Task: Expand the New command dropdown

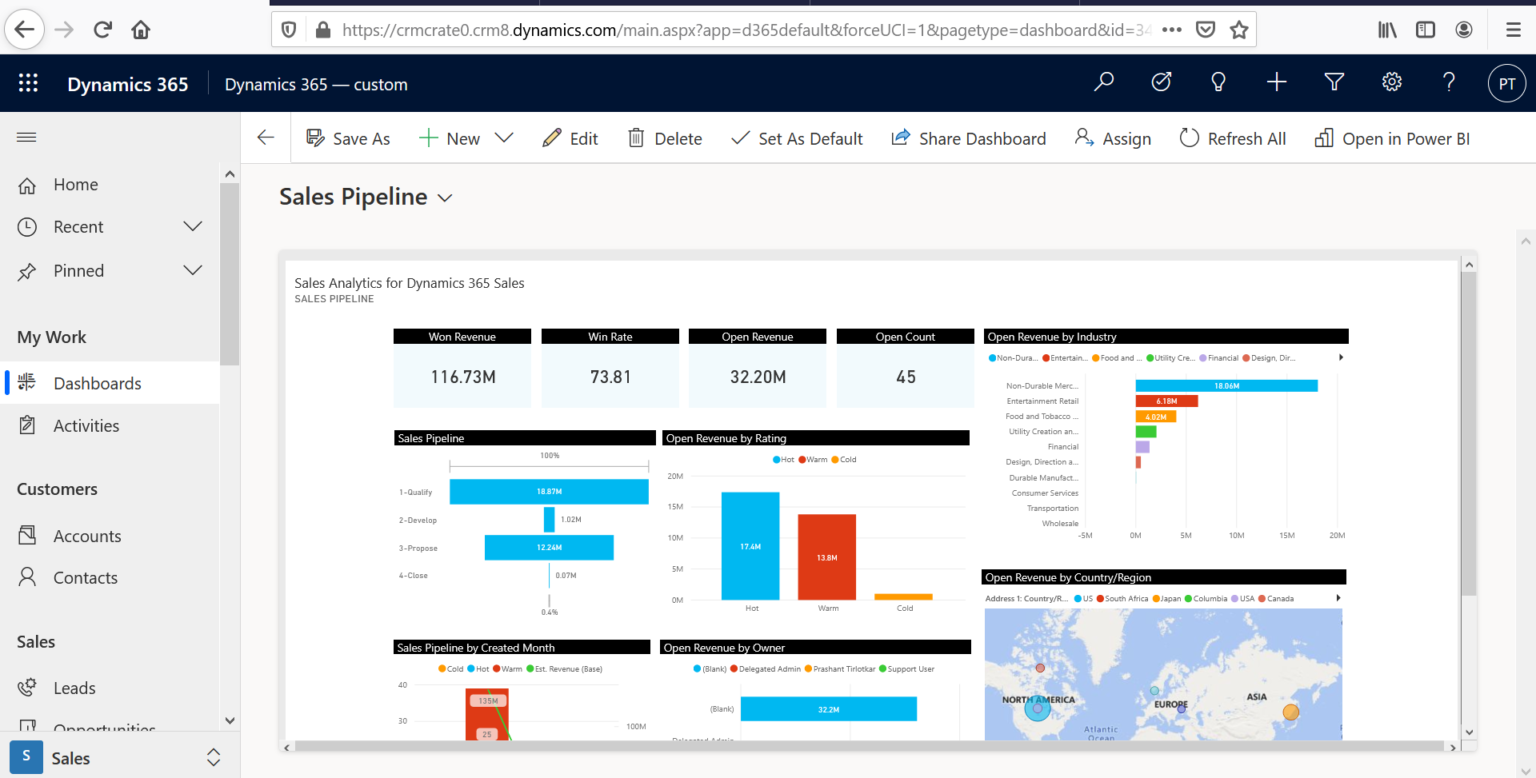Action: coord(504,137)
